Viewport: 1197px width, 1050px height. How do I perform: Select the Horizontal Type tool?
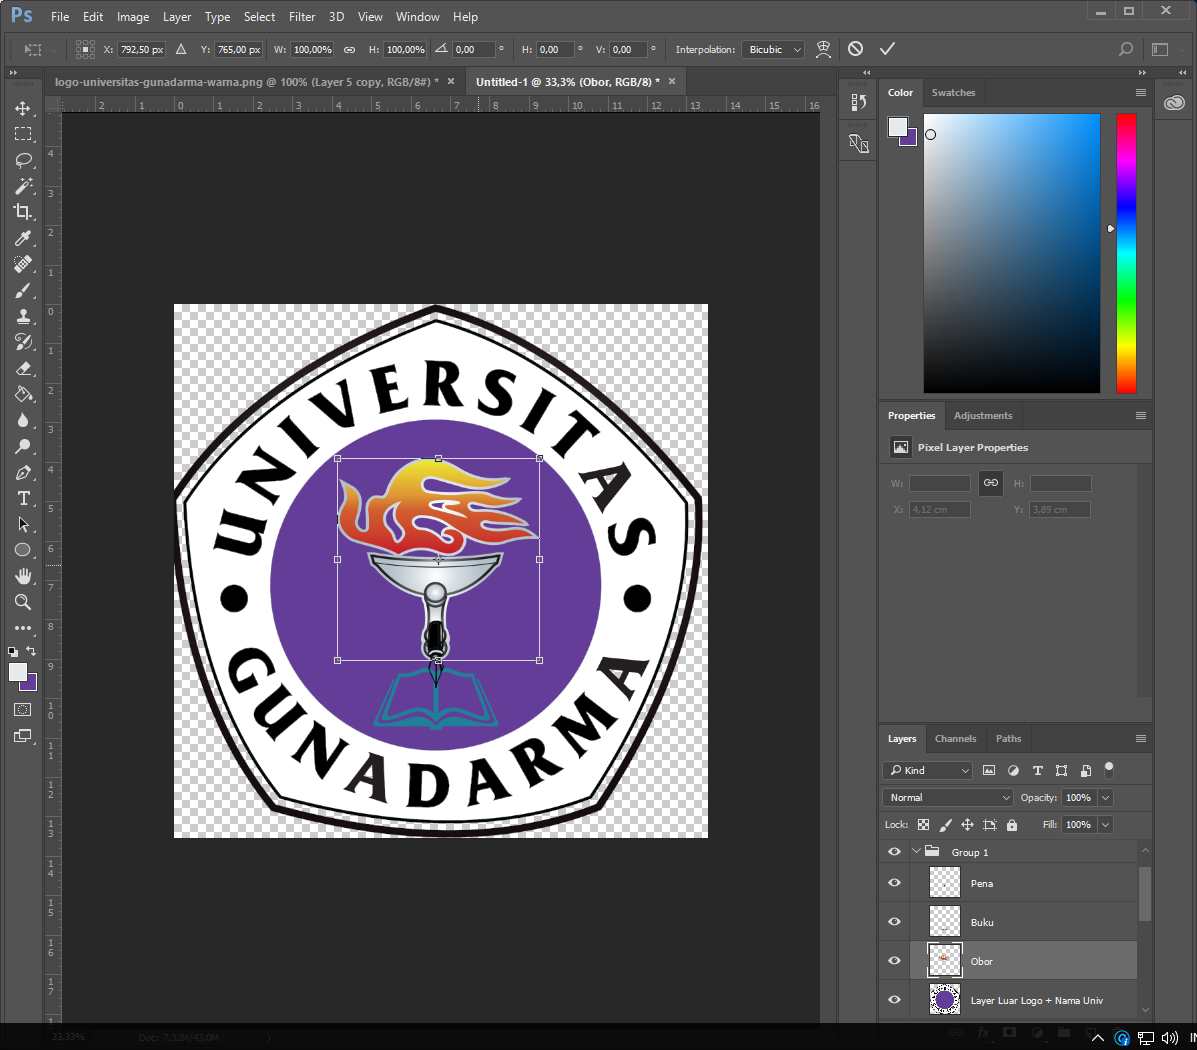(x=23, y=498)
